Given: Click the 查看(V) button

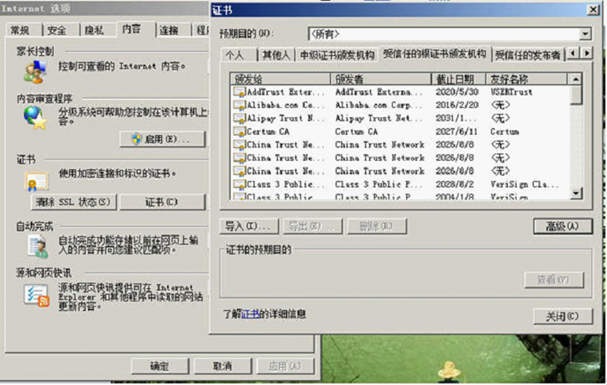Looking at the screenshot, I should pyautogui.click(x=554, y=280).
